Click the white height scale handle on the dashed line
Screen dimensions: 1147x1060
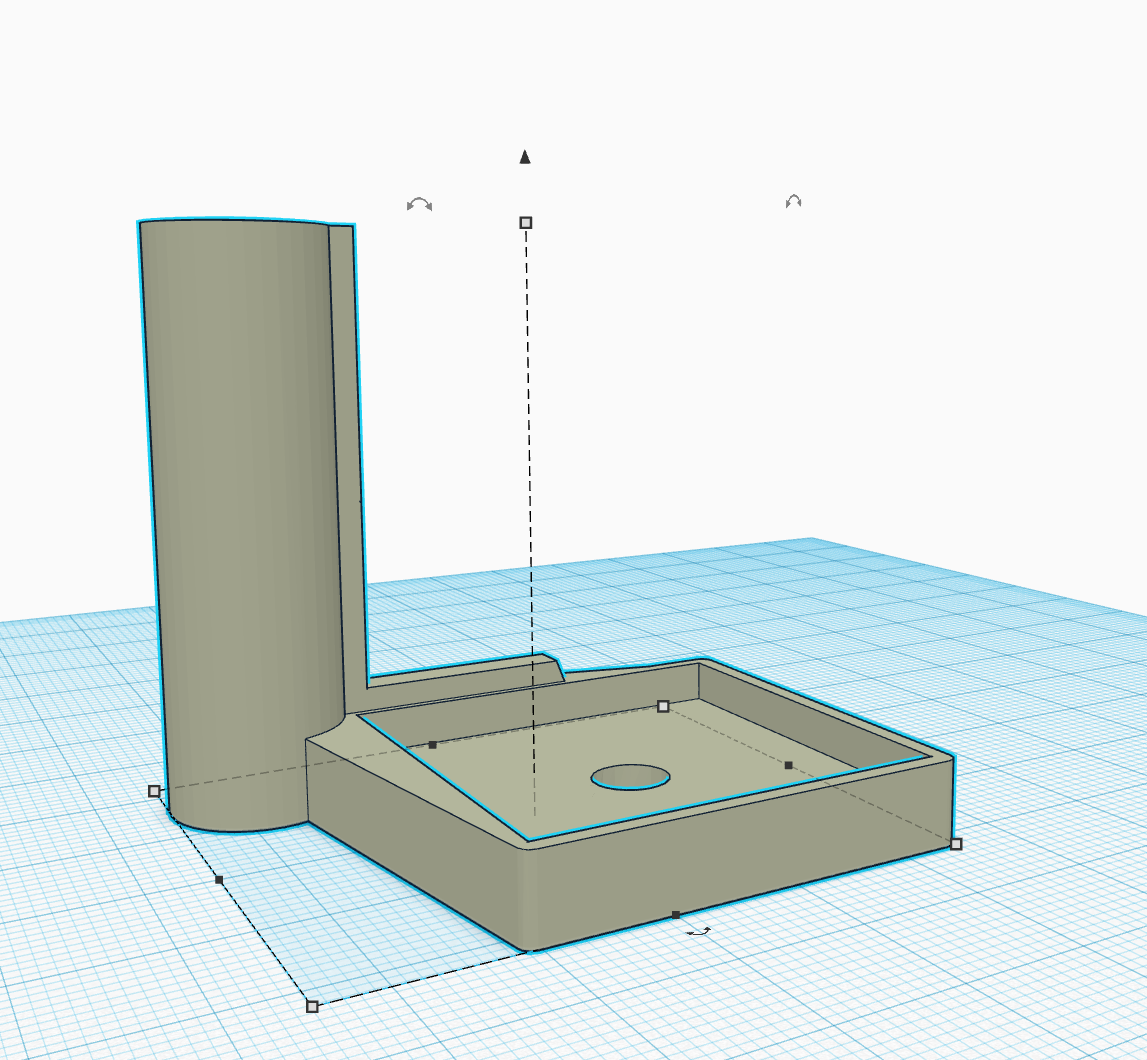pos(523,221)
